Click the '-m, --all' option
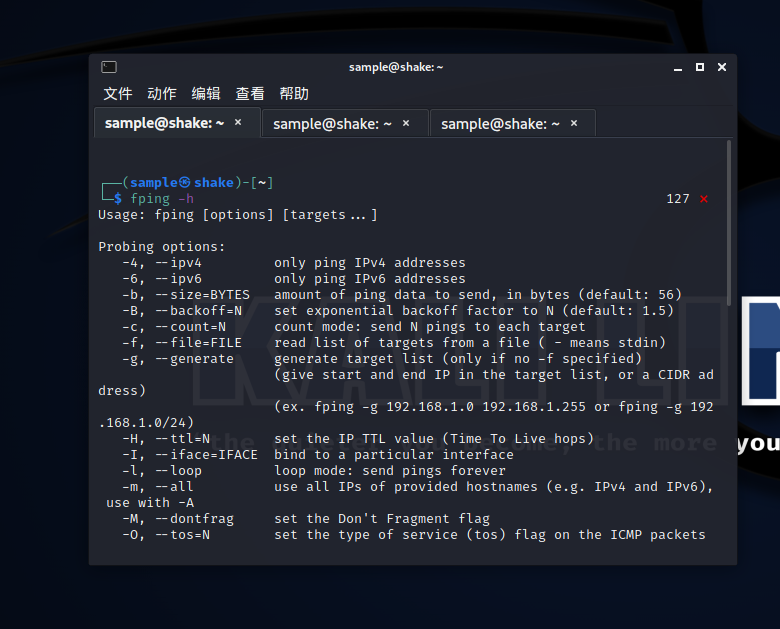This screenshot has width=780, height=629. (x=158, y=487)
